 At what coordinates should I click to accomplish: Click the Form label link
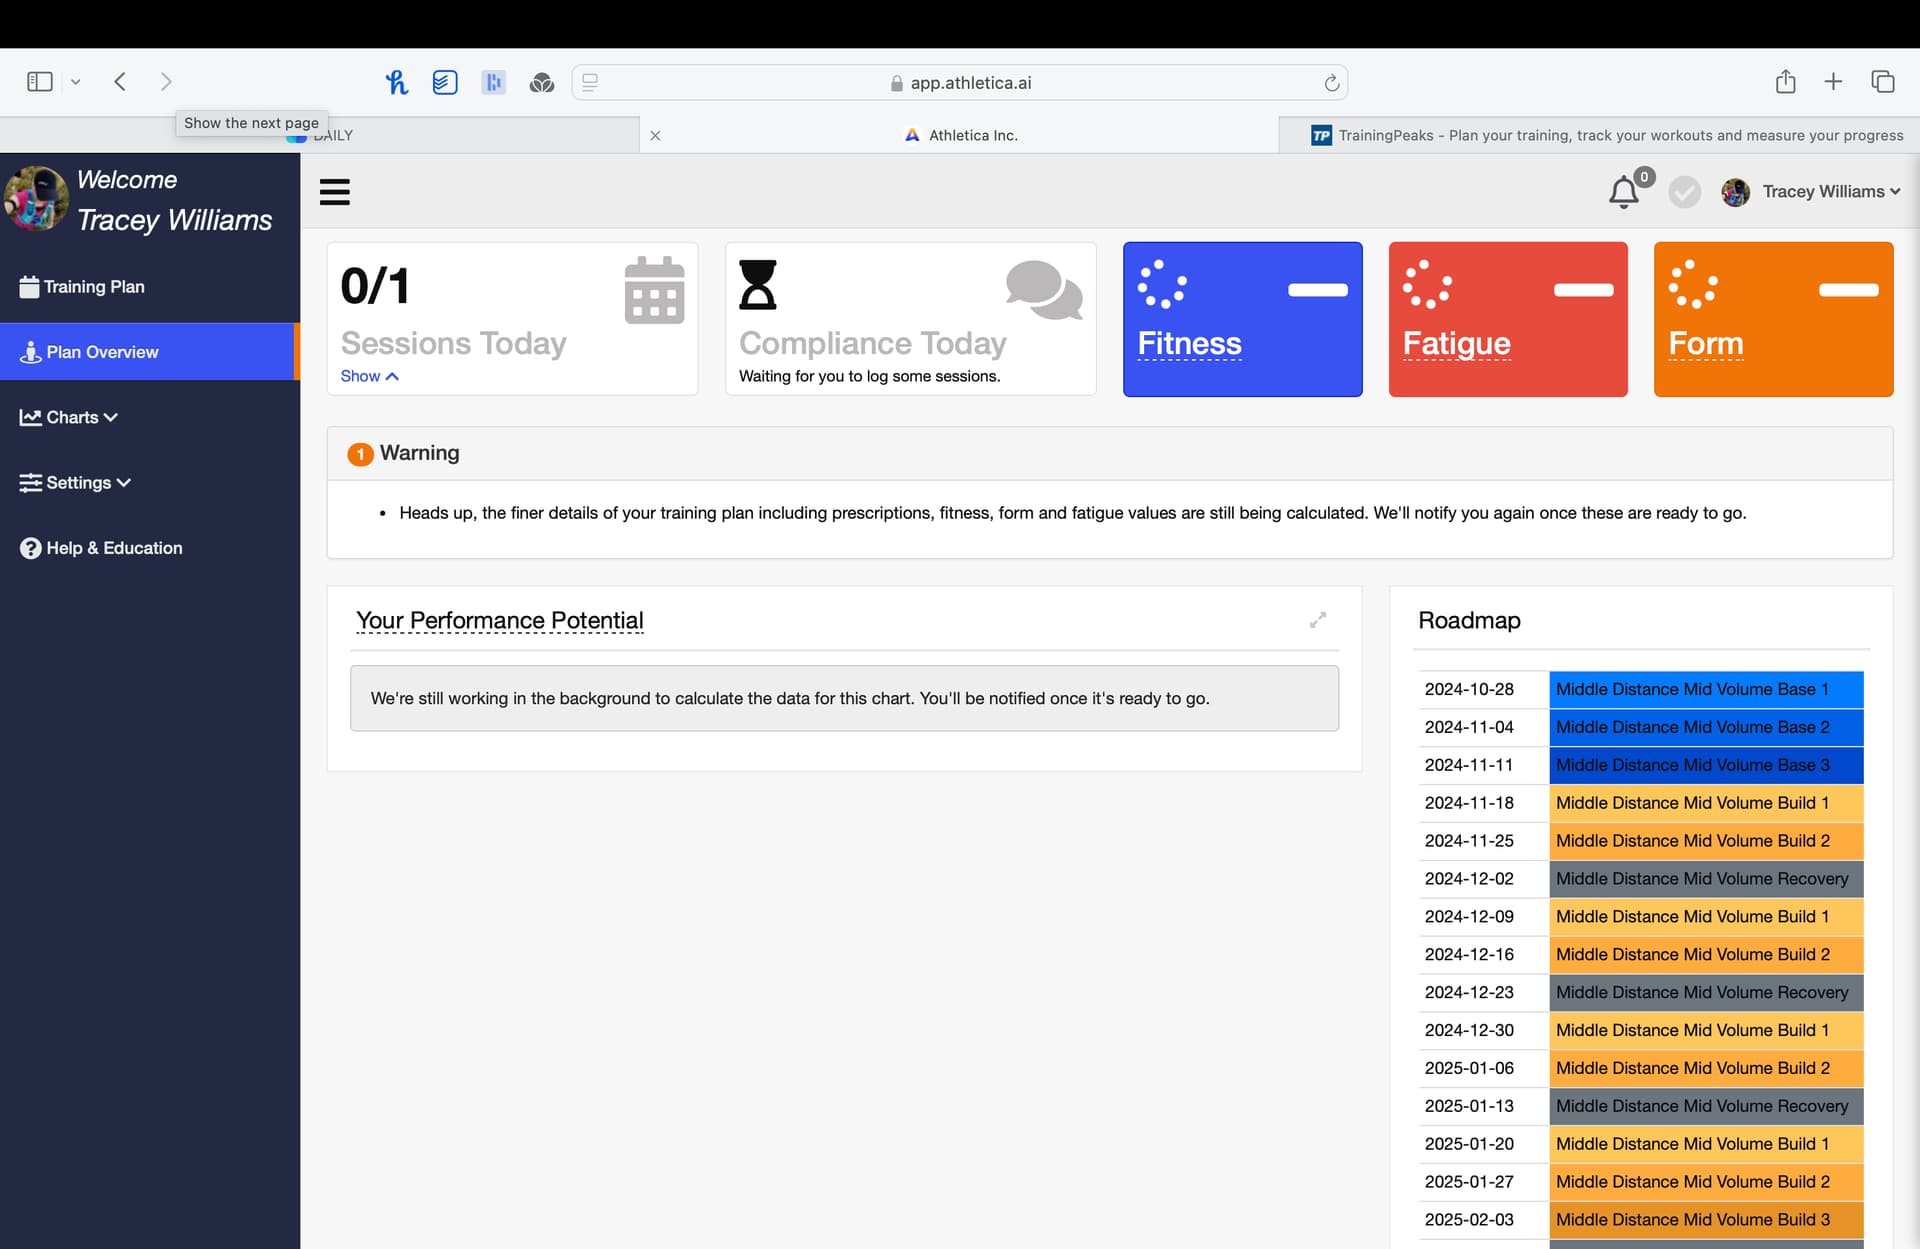tap(1705, 343)
